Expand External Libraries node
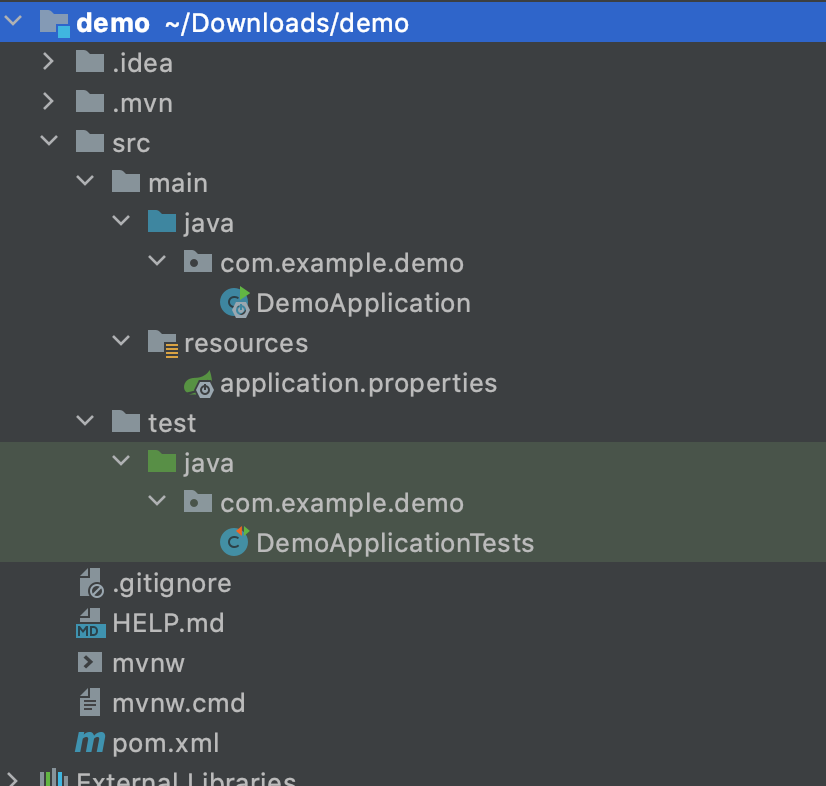 [x=12, y=778]
